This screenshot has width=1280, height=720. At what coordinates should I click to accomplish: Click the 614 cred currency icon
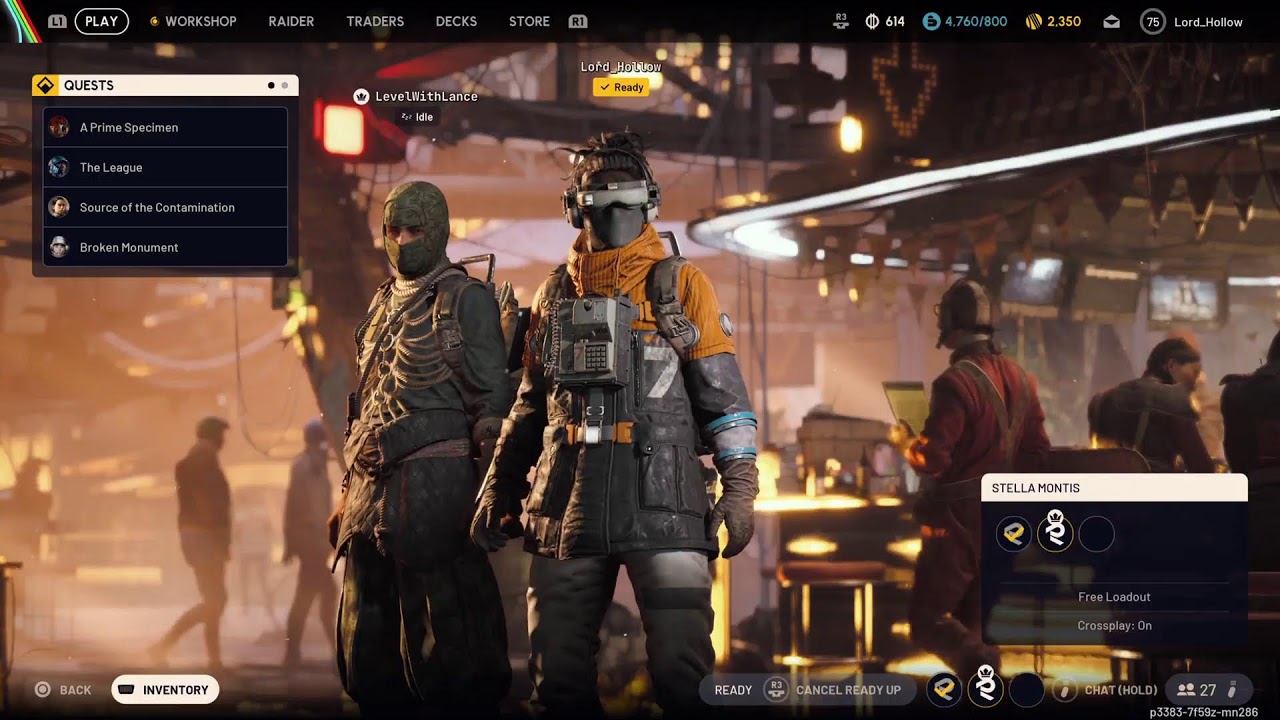coord(872,21)
